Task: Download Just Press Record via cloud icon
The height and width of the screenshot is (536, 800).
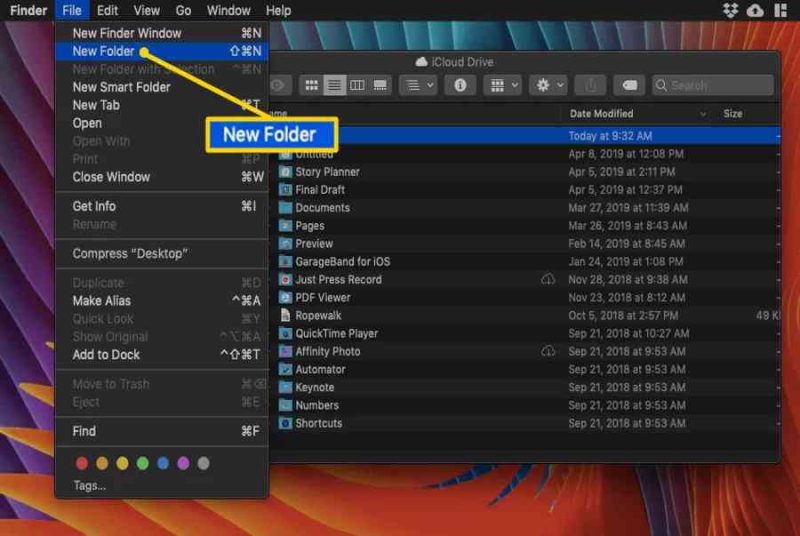Action: coord(548,279)
